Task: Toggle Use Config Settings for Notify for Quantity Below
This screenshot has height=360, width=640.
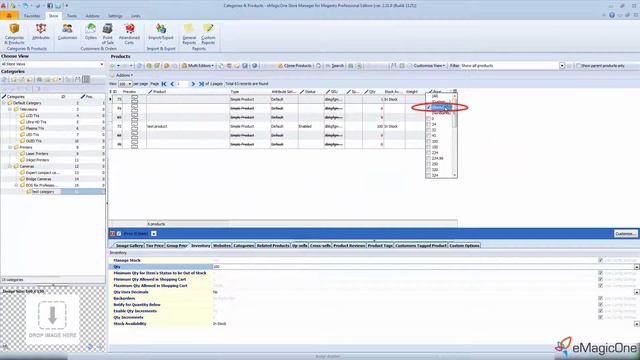Action: coord(600,304)
